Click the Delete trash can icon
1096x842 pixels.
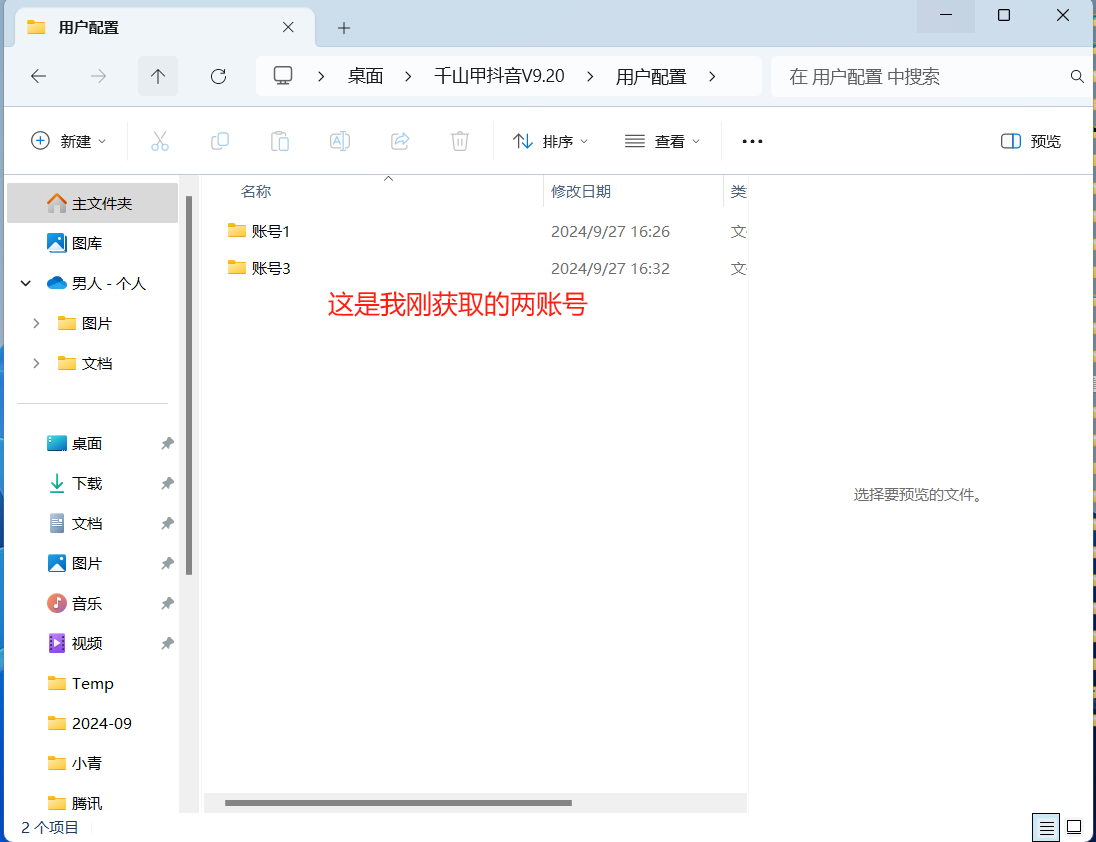(x=460, y=141)
